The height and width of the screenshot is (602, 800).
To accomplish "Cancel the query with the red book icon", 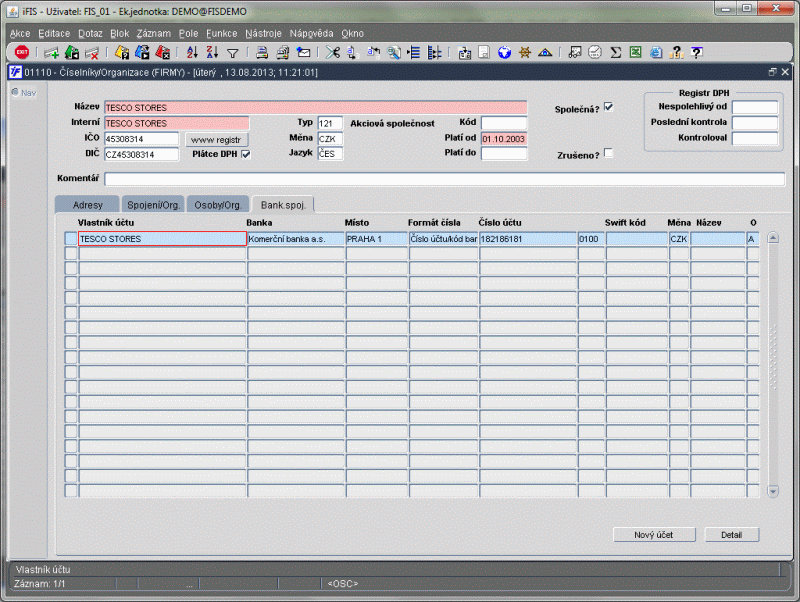I will 162,53.
